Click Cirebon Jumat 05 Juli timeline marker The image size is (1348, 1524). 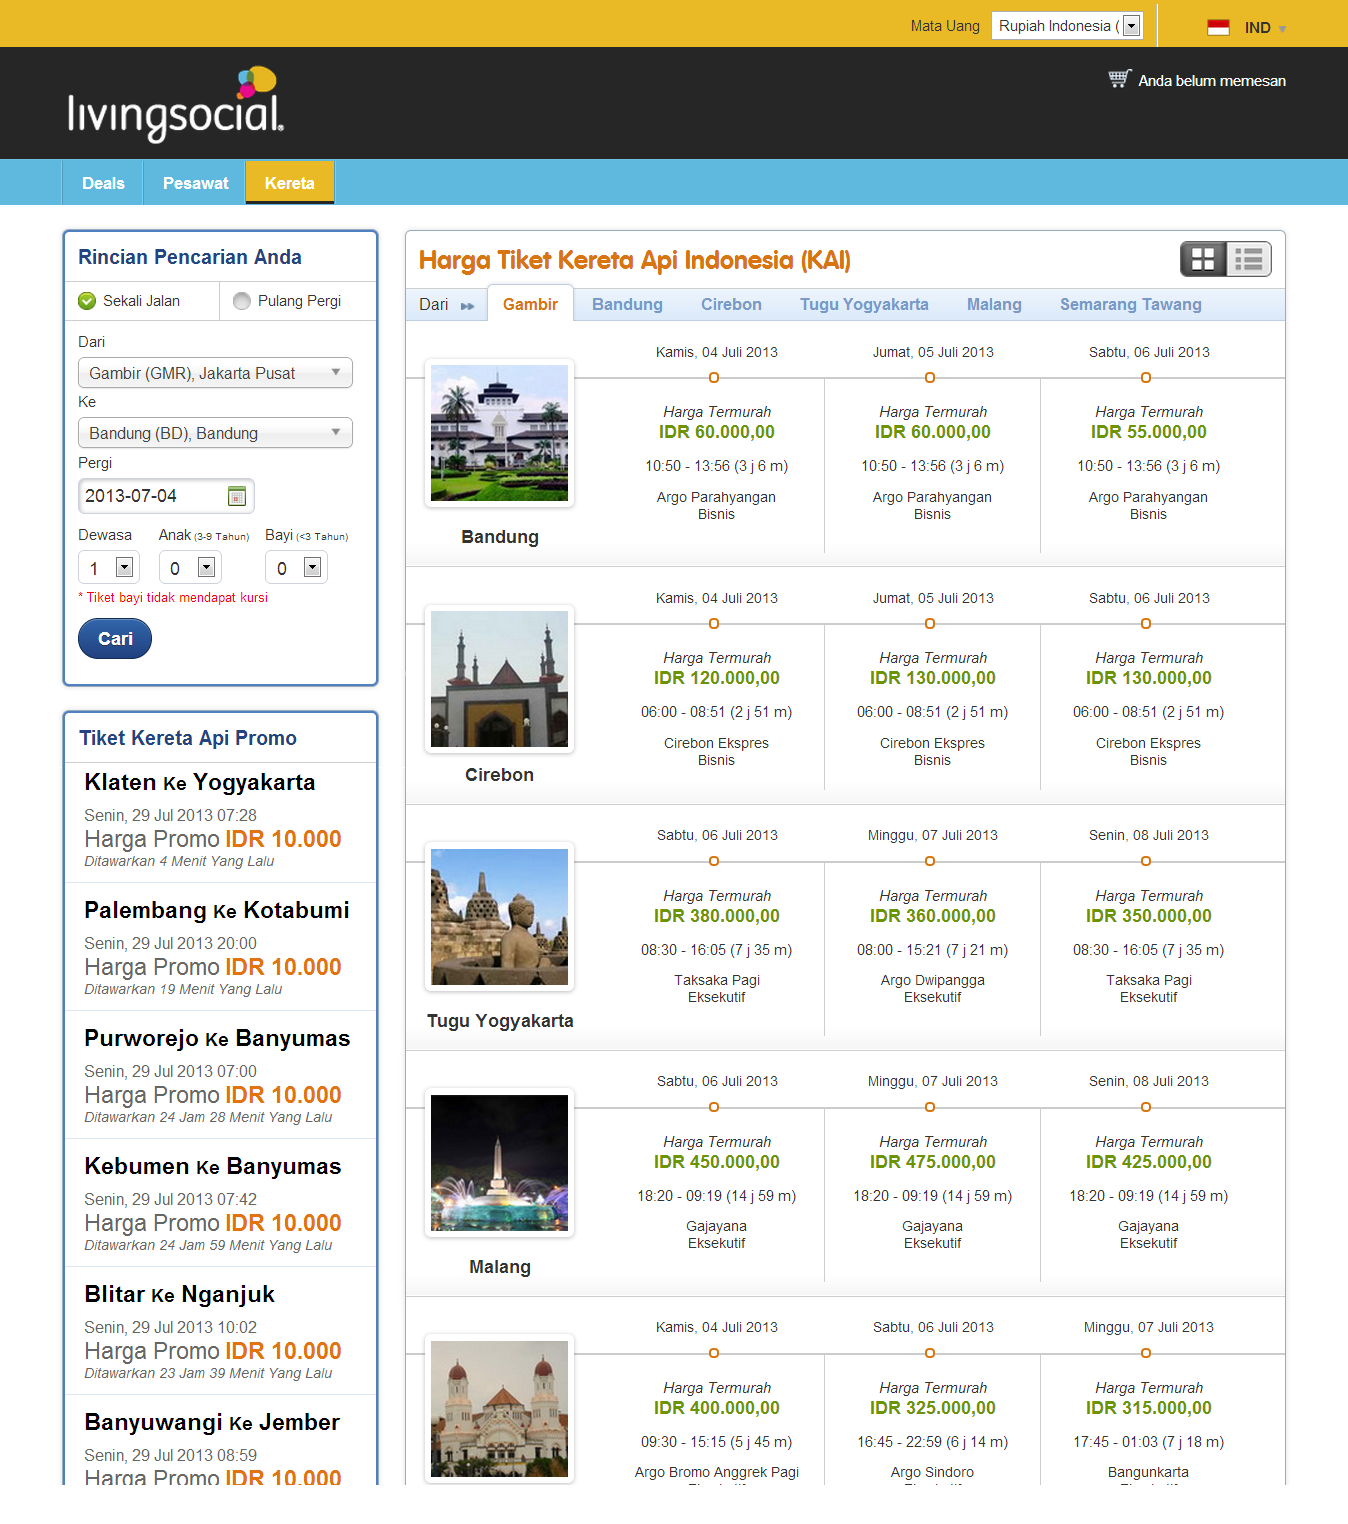click(x=930, y=624)
